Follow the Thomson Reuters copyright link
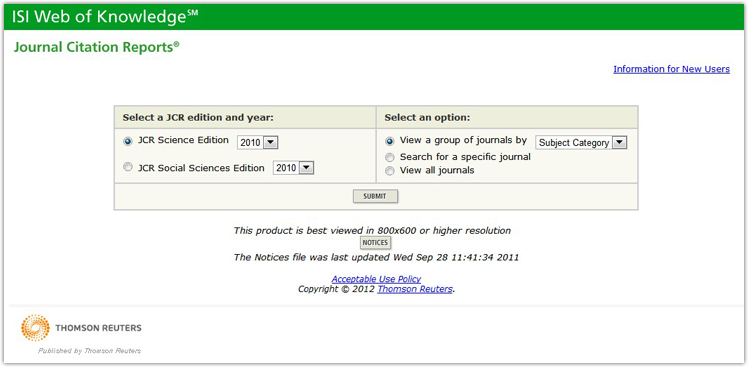The image size is (749, 368). [415, 289]
